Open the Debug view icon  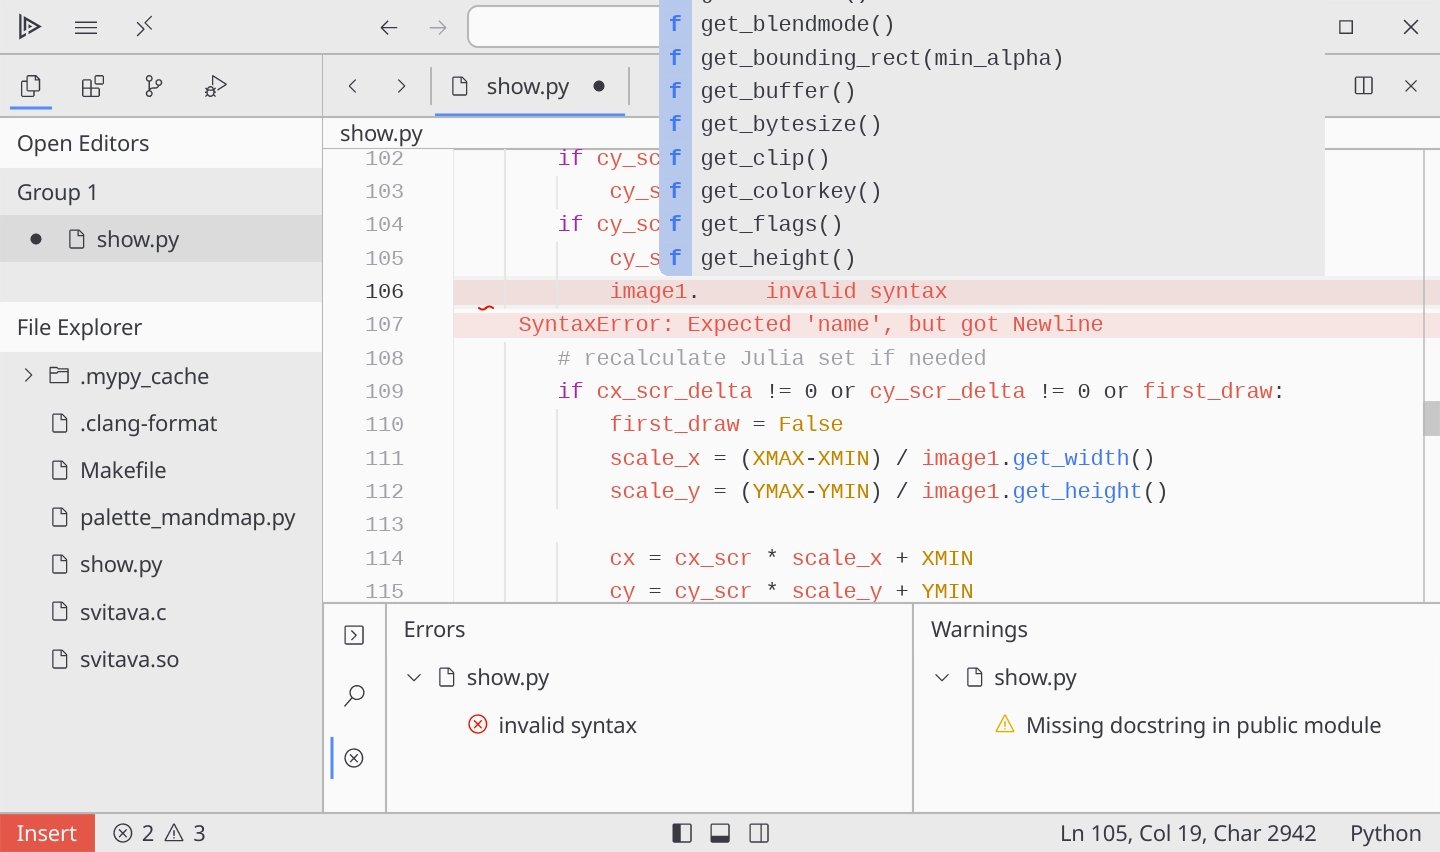(215, 87)
